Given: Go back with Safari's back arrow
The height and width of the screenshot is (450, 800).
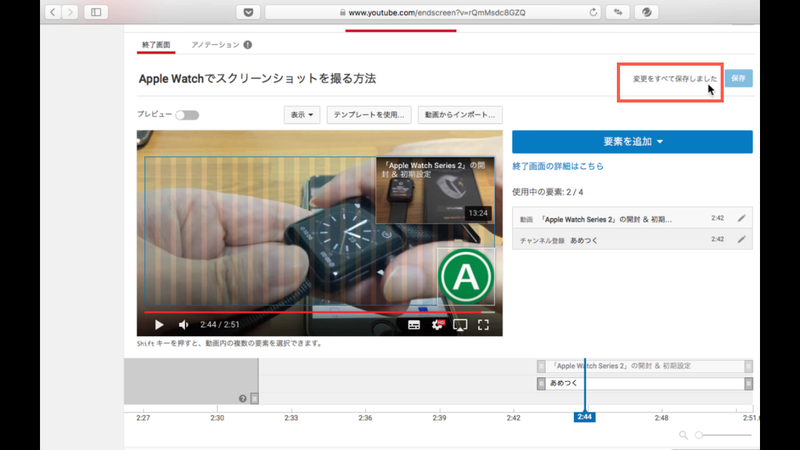Looking at the screenshot, I should click(53, 12).
